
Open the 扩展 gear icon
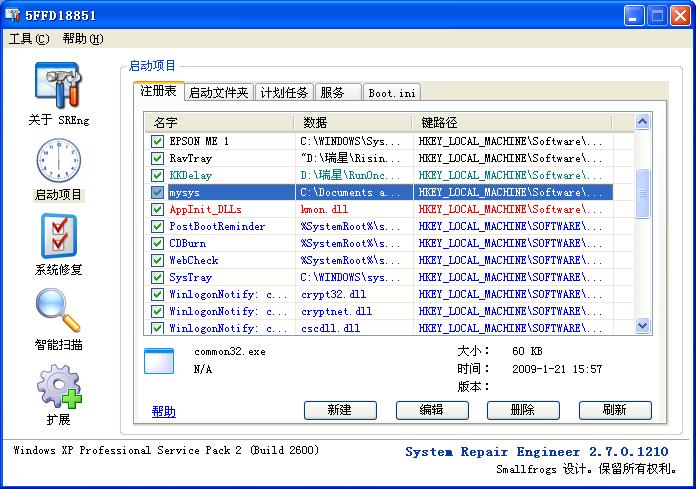pos(59,386)
